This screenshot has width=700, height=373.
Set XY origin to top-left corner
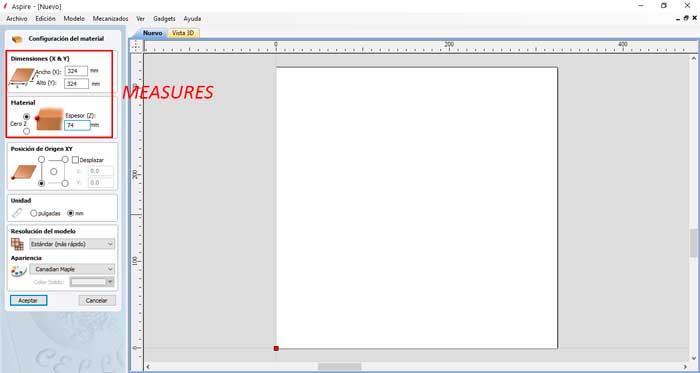[x=42, y=159]
